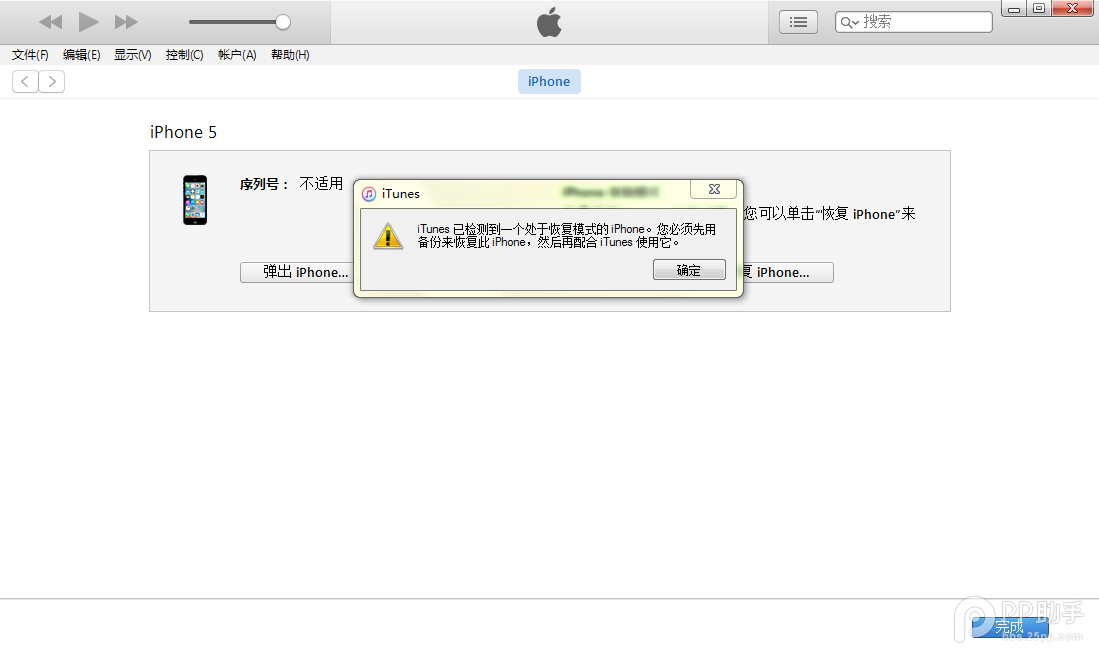The height and width of the screenshot is (655, 1099).
Task: Click the 序列号 label text
Action: click(264, 184)
